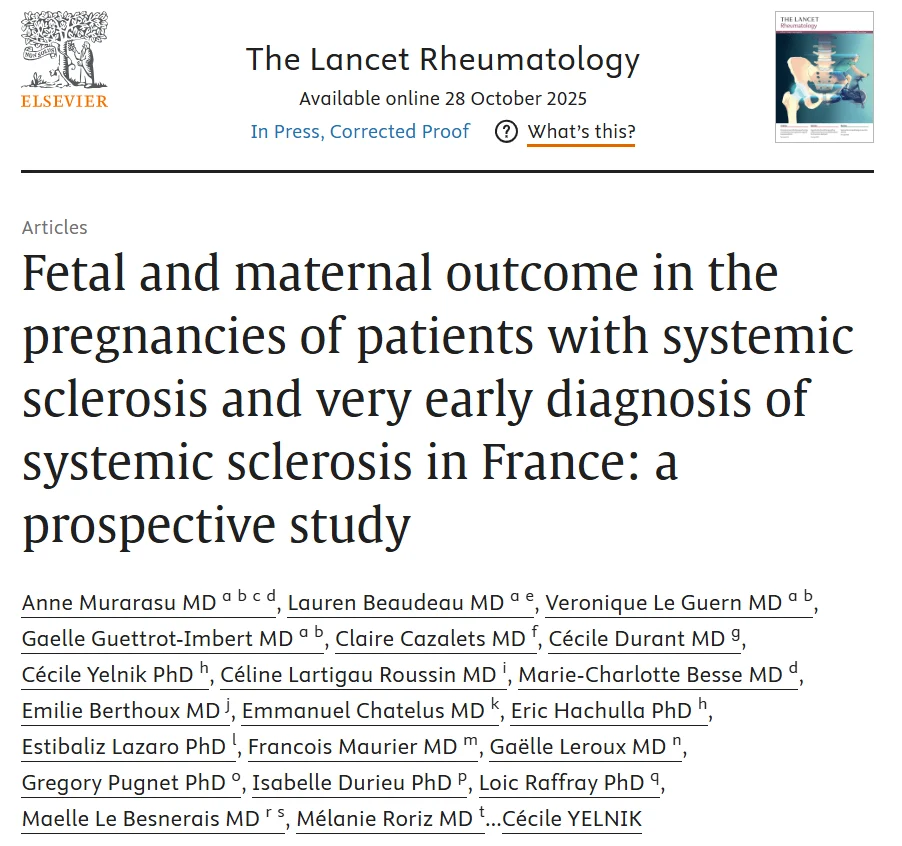Click author Claire Cazalets MD
Viewport: 902px width, 846px height.
coord(431,639)
